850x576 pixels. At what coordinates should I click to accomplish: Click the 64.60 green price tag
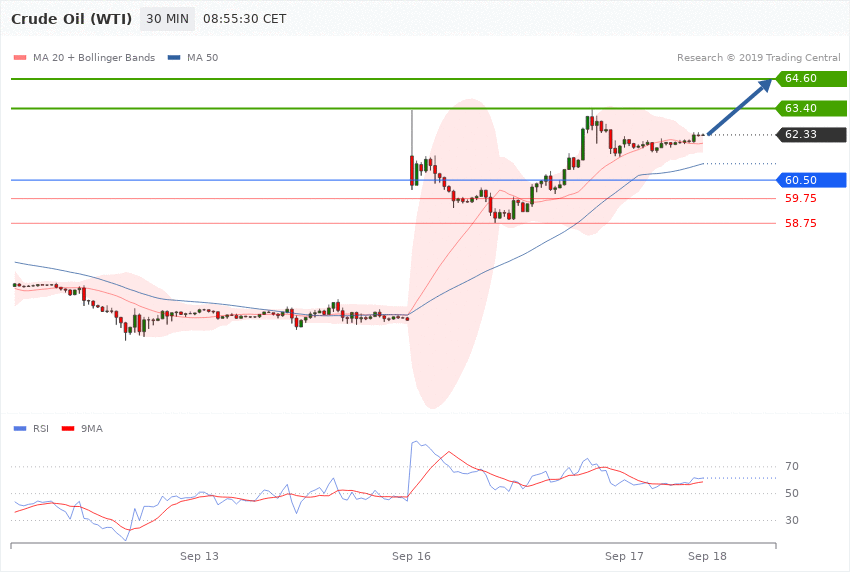[x=812, y=79]
